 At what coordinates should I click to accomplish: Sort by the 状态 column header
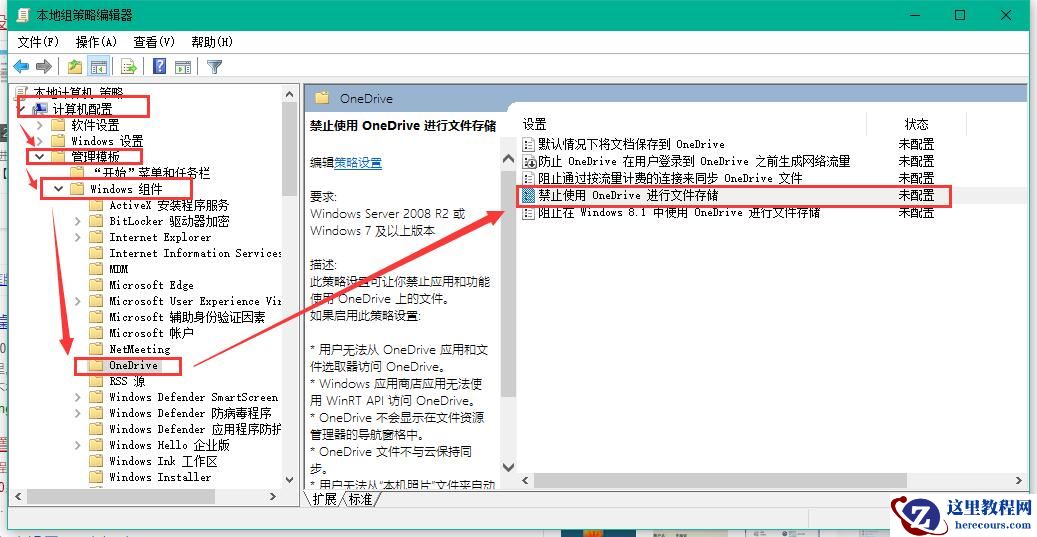(x=917, y=124)
